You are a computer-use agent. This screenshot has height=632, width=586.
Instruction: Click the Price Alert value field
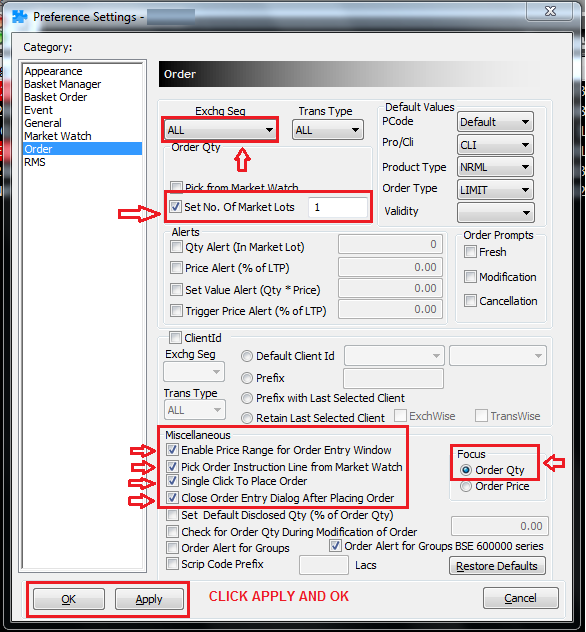point(390,267)
